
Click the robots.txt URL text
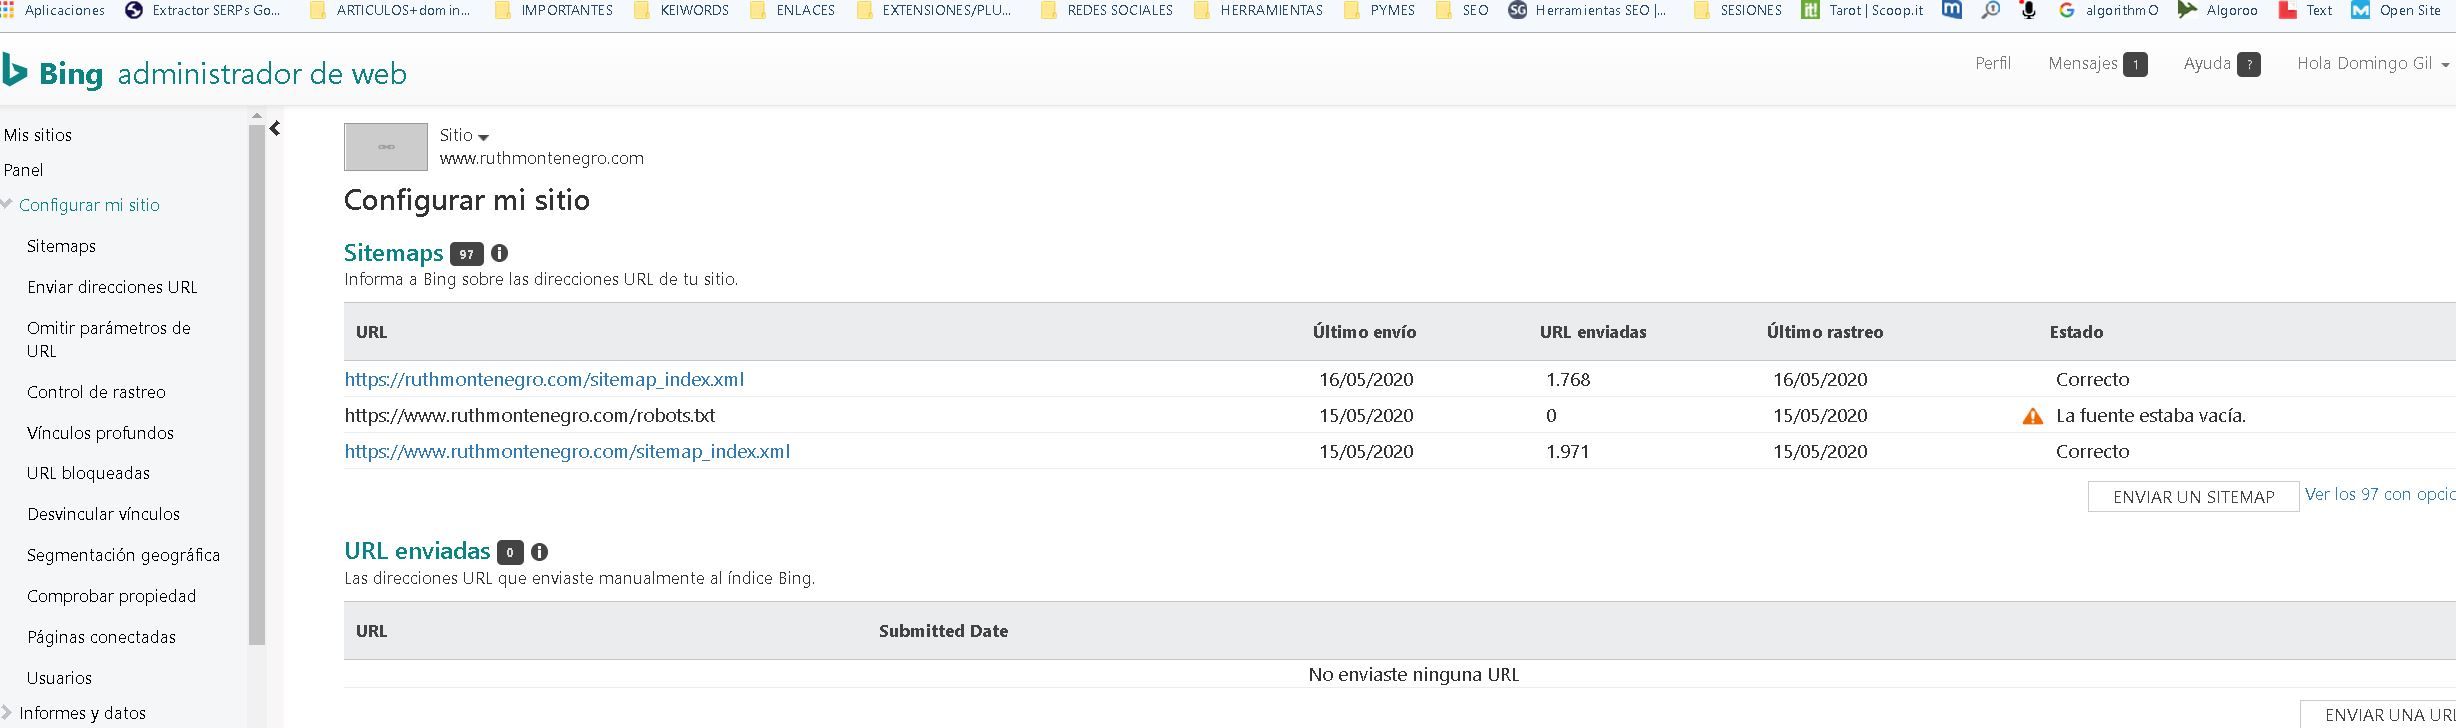(530, 415)
